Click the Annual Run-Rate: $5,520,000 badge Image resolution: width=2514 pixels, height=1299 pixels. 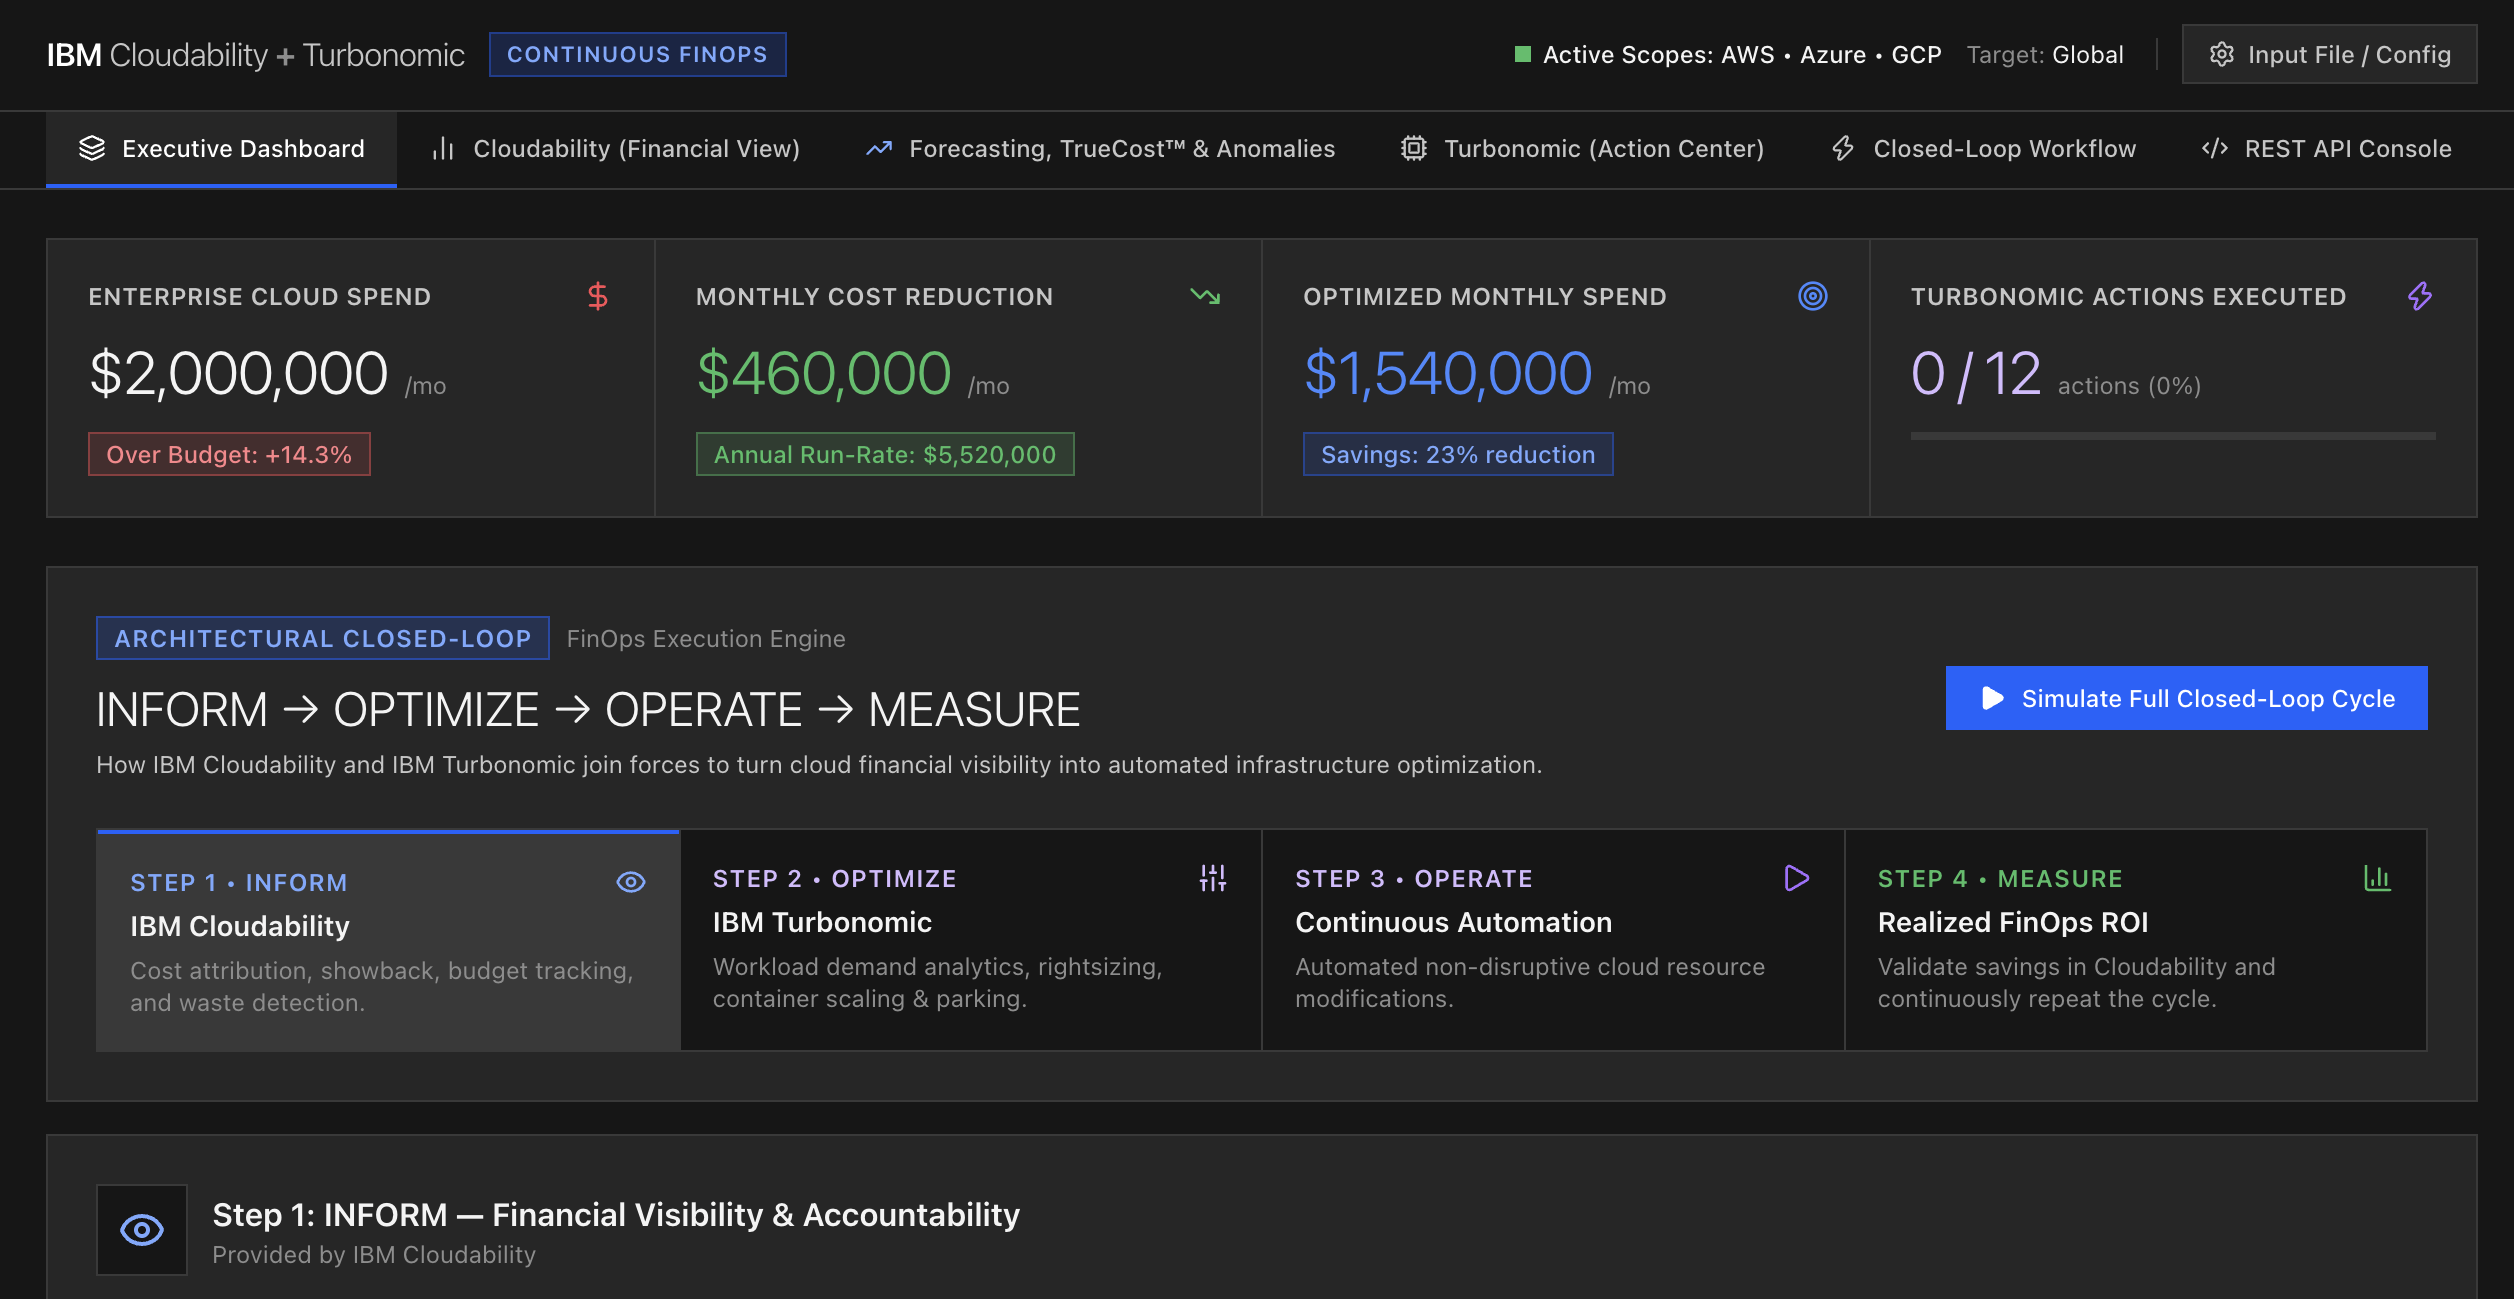[x=885, y=454]
